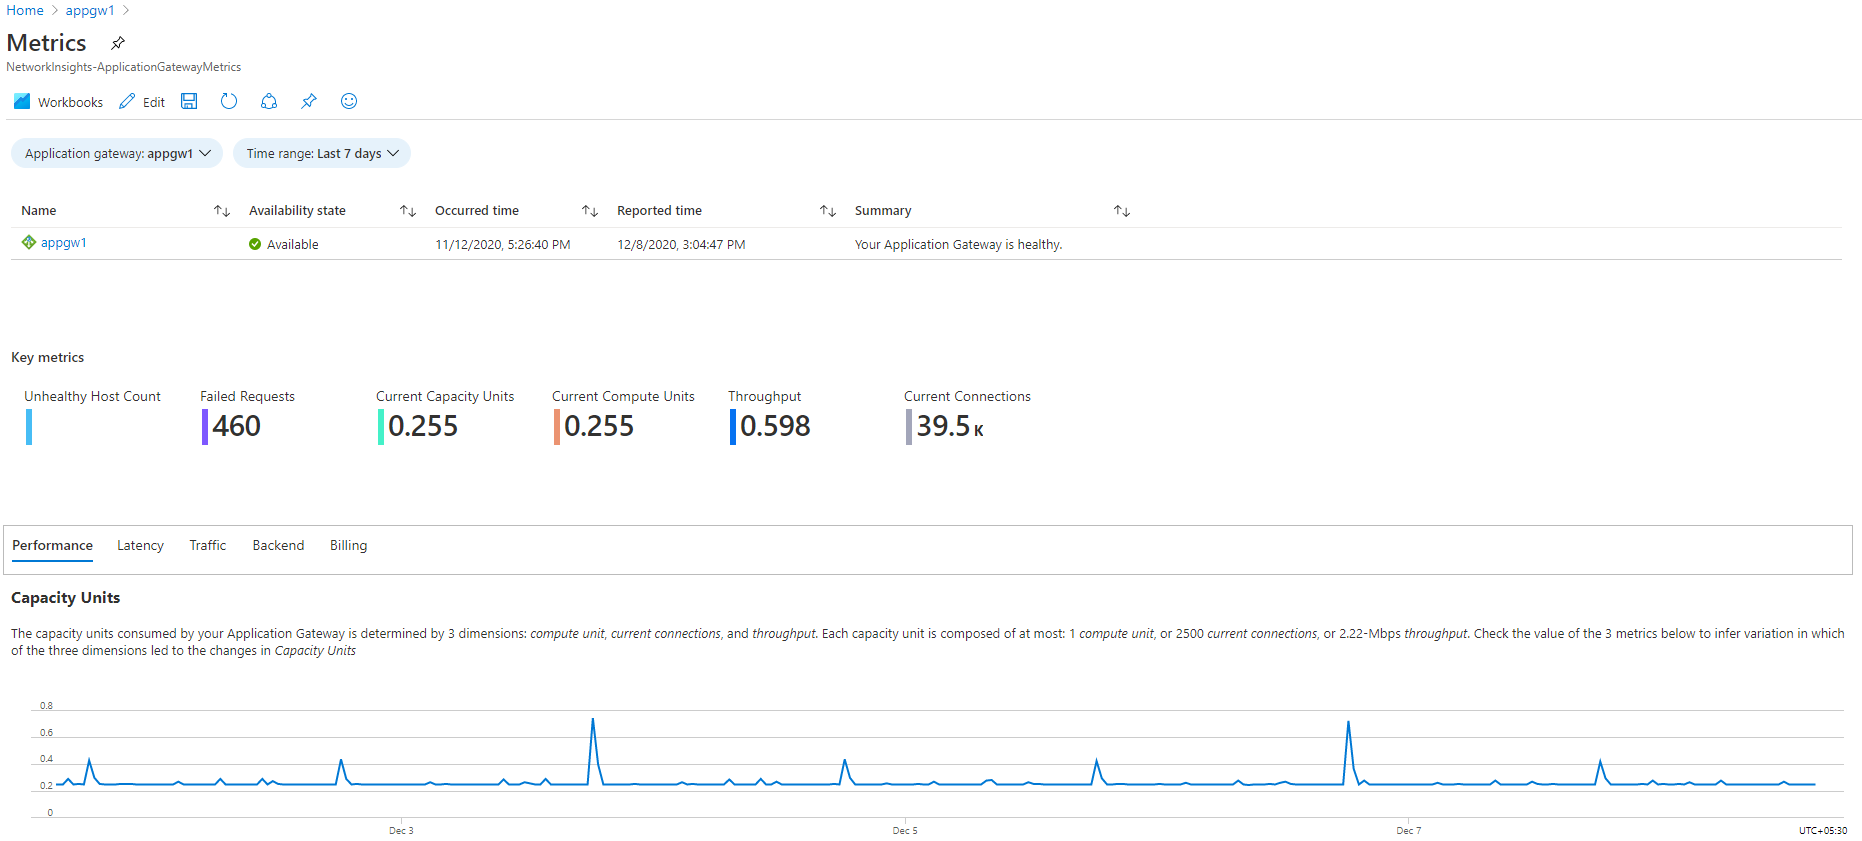Send feedback with the smiley icon

(349, 101)
